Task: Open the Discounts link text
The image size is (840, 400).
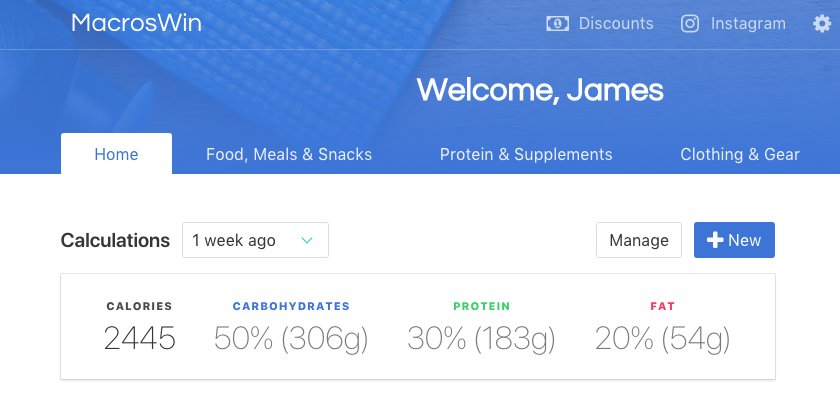Action: 616,24
